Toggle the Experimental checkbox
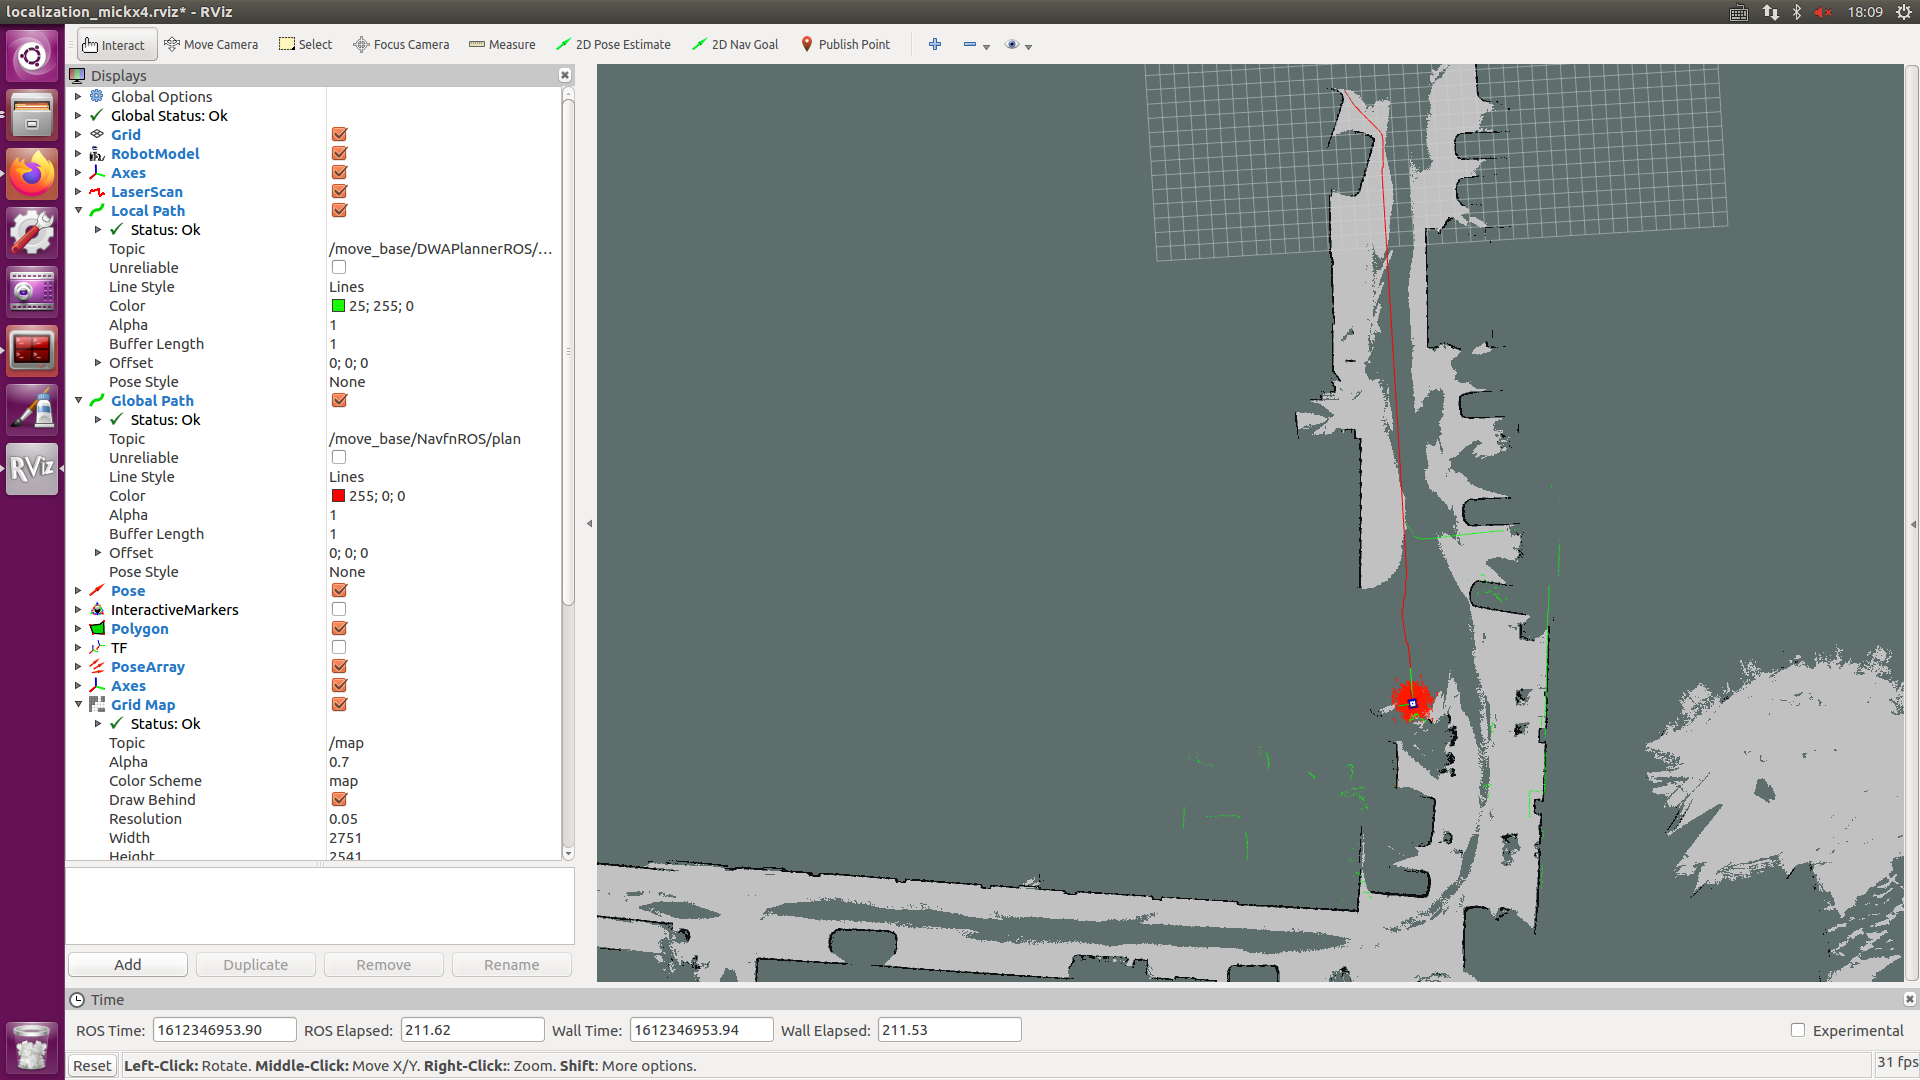This screenshot has height=1080, width=1920. coord(1798,1030)
